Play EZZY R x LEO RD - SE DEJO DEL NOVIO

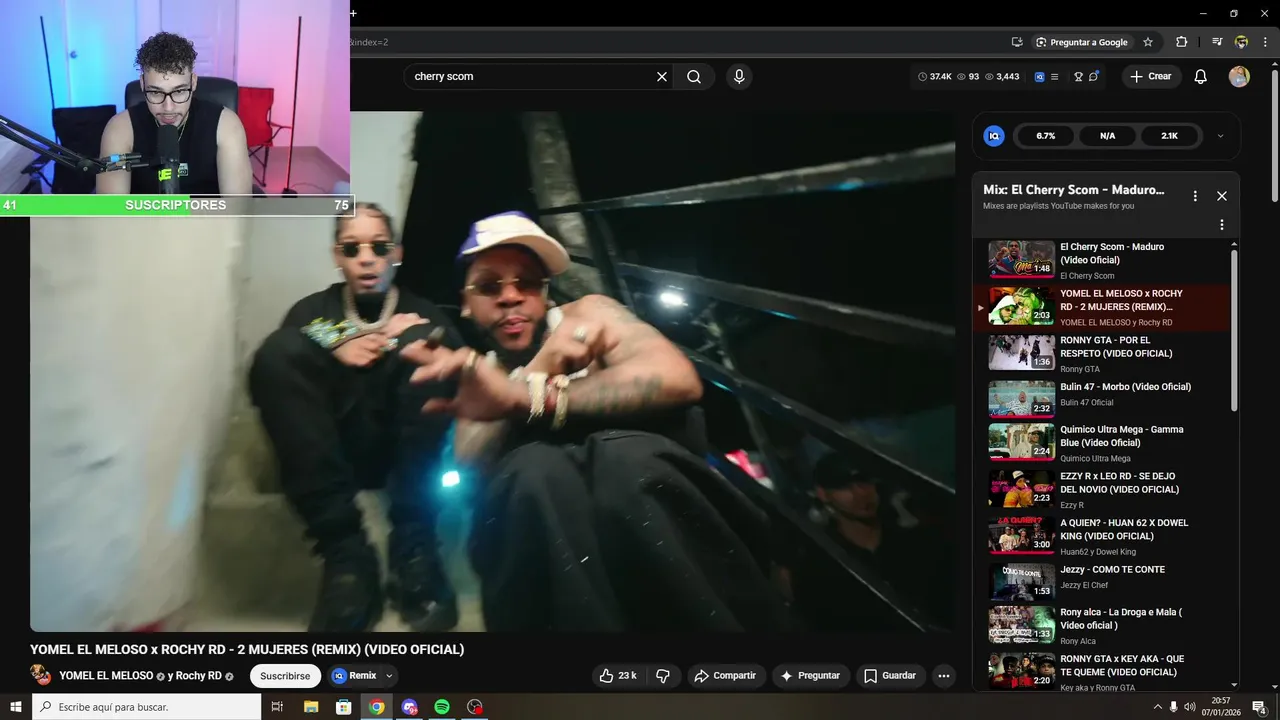coord(1105,490)
